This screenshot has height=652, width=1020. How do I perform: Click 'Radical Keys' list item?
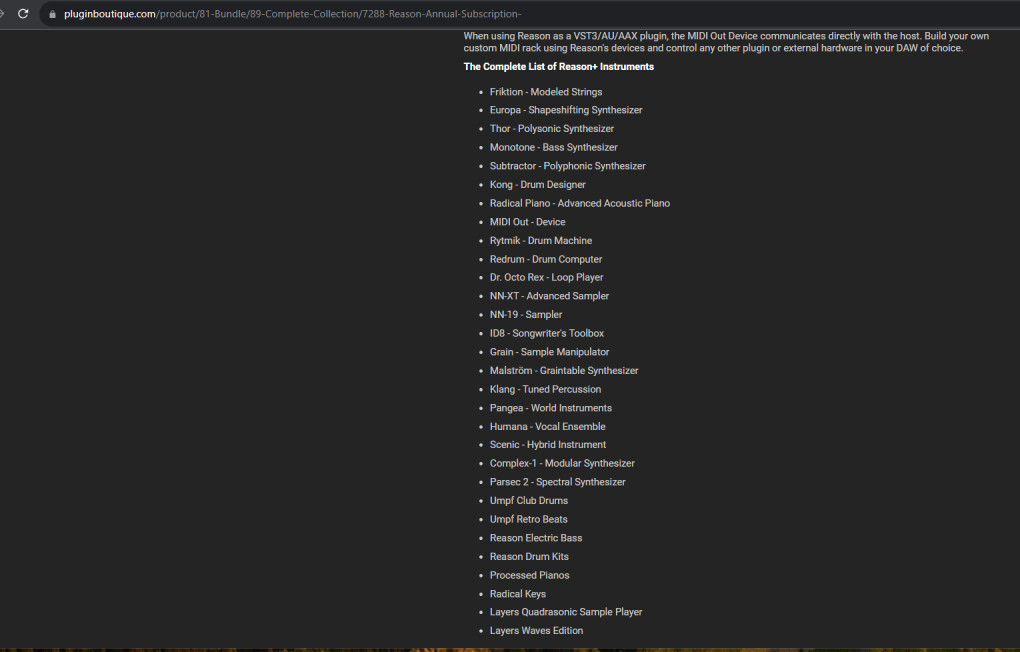pos(518,594)
